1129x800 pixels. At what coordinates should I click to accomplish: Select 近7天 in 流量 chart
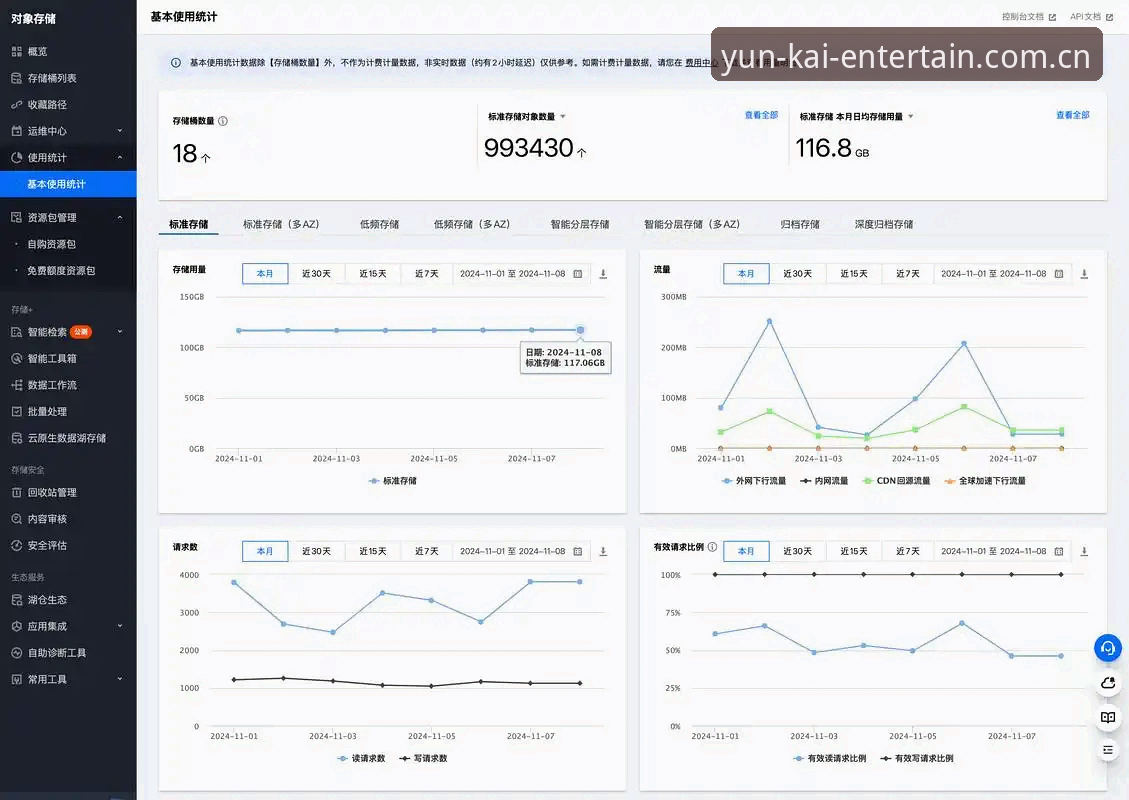point(907,274)
